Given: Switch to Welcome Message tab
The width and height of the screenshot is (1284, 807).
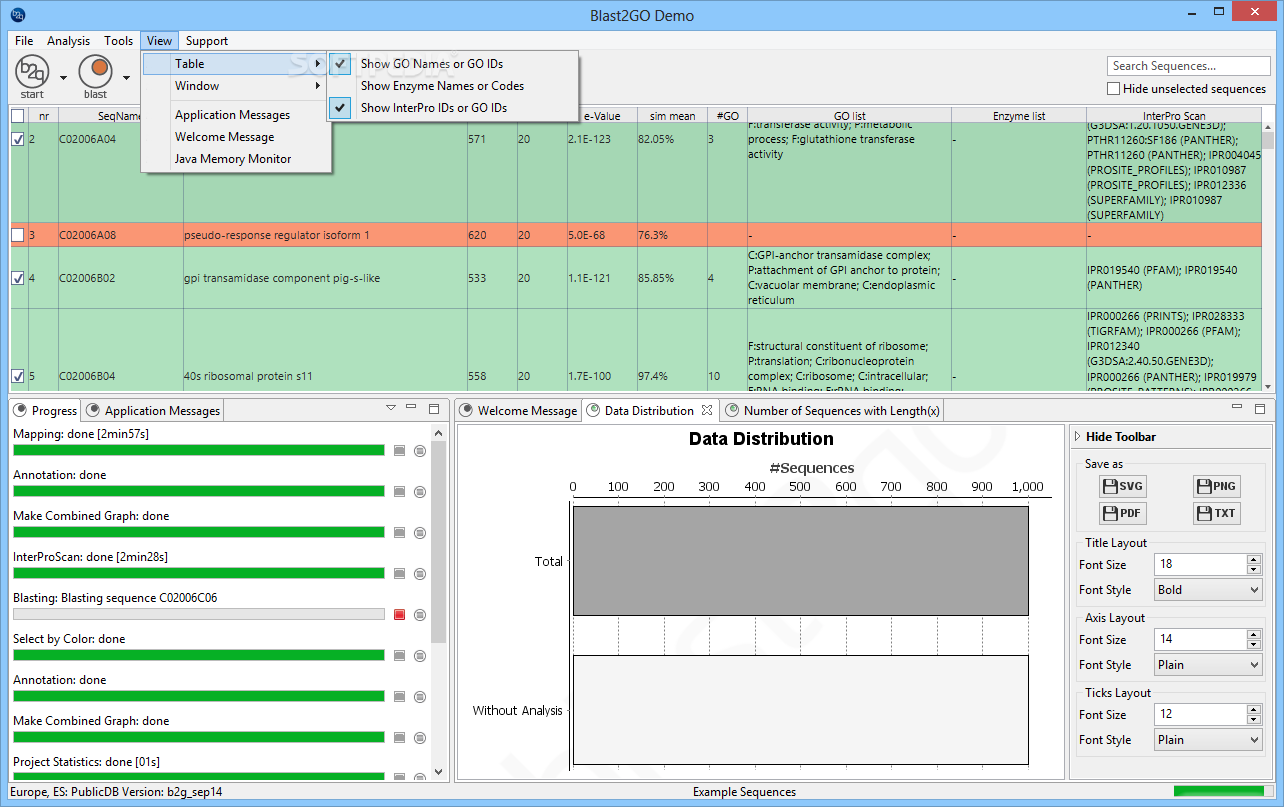Looking at the screenshot, I should (519, 411).
